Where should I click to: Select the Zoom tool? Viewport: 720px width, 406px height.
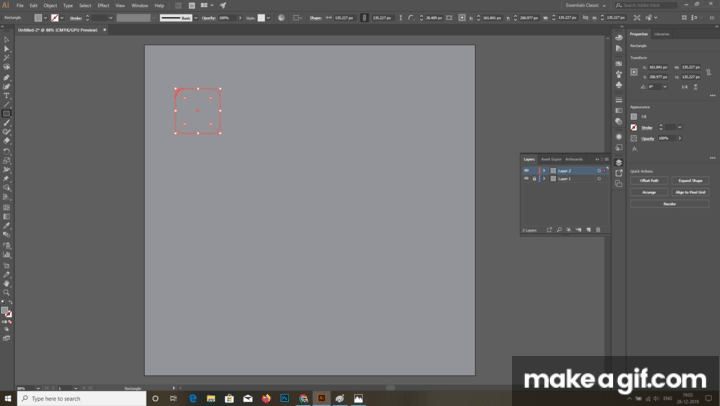click(6, 293)
